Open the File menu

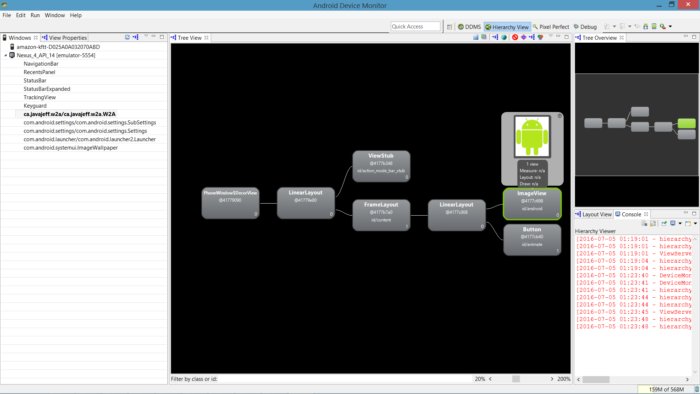coord(6,15)
